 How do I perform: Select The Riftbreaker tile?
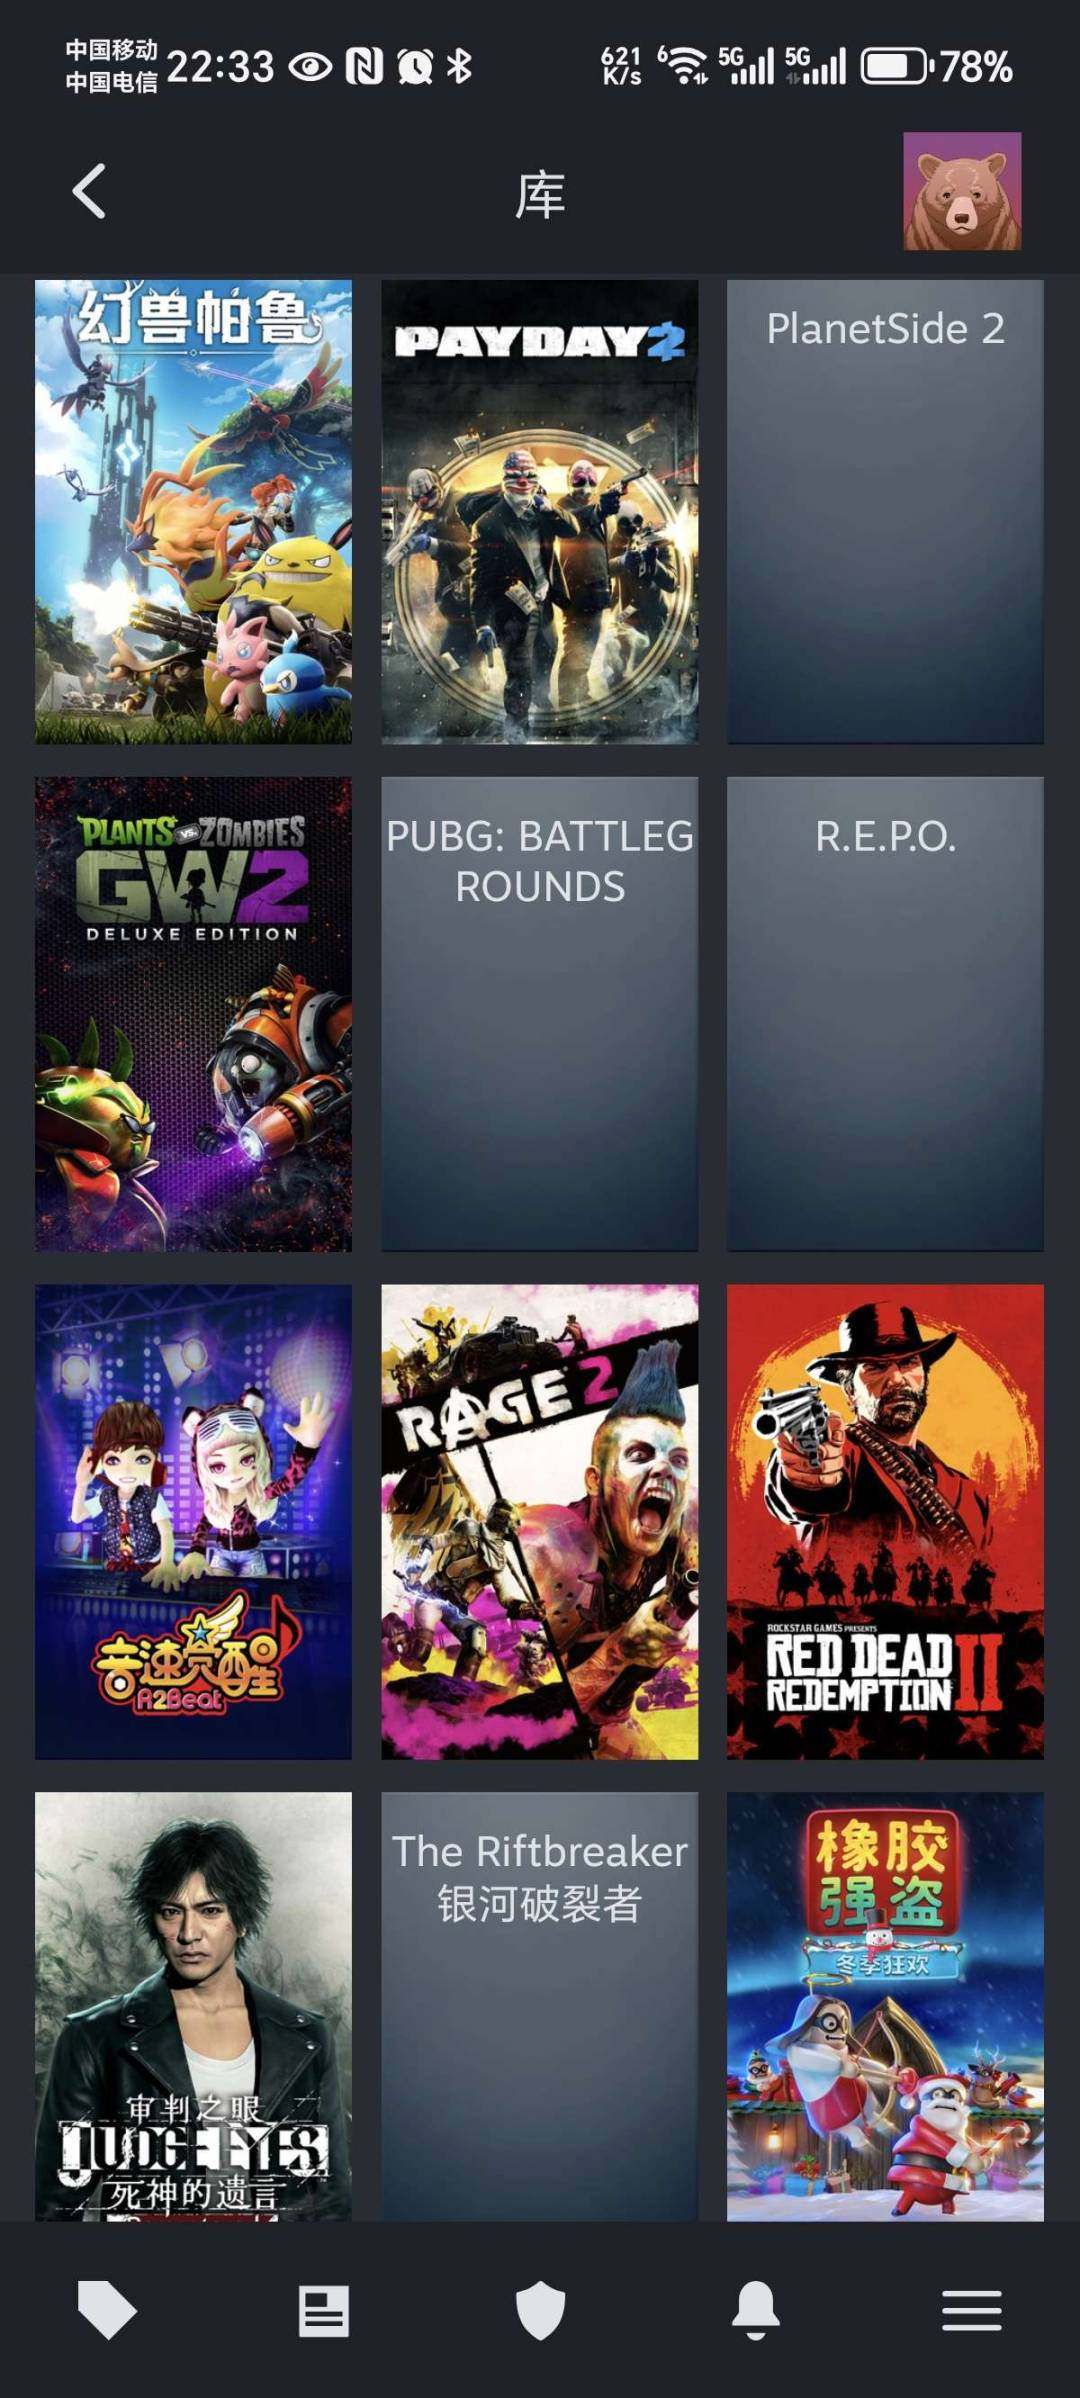pos(540,2006)
